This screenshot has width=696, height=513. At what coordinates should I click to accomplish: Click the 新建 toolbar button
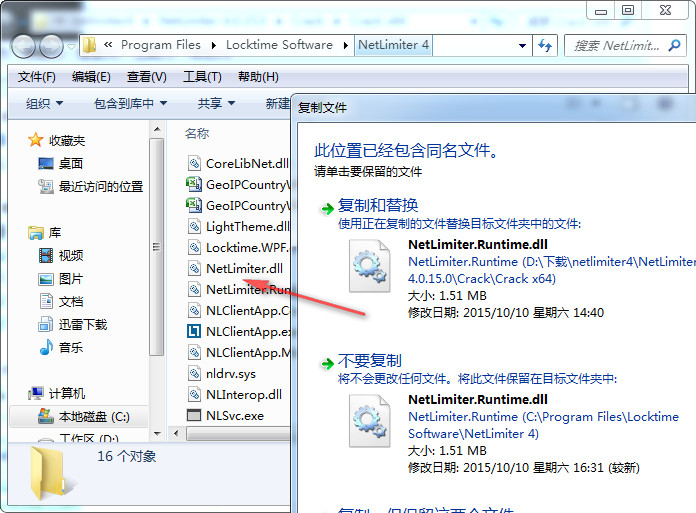pos(277,104)
